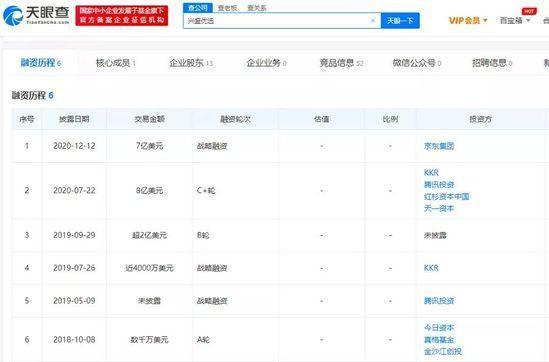Screen dimensions: 549x362
Task: Click the date cell 2018-10-08
Action: click(x=74, y=340)
